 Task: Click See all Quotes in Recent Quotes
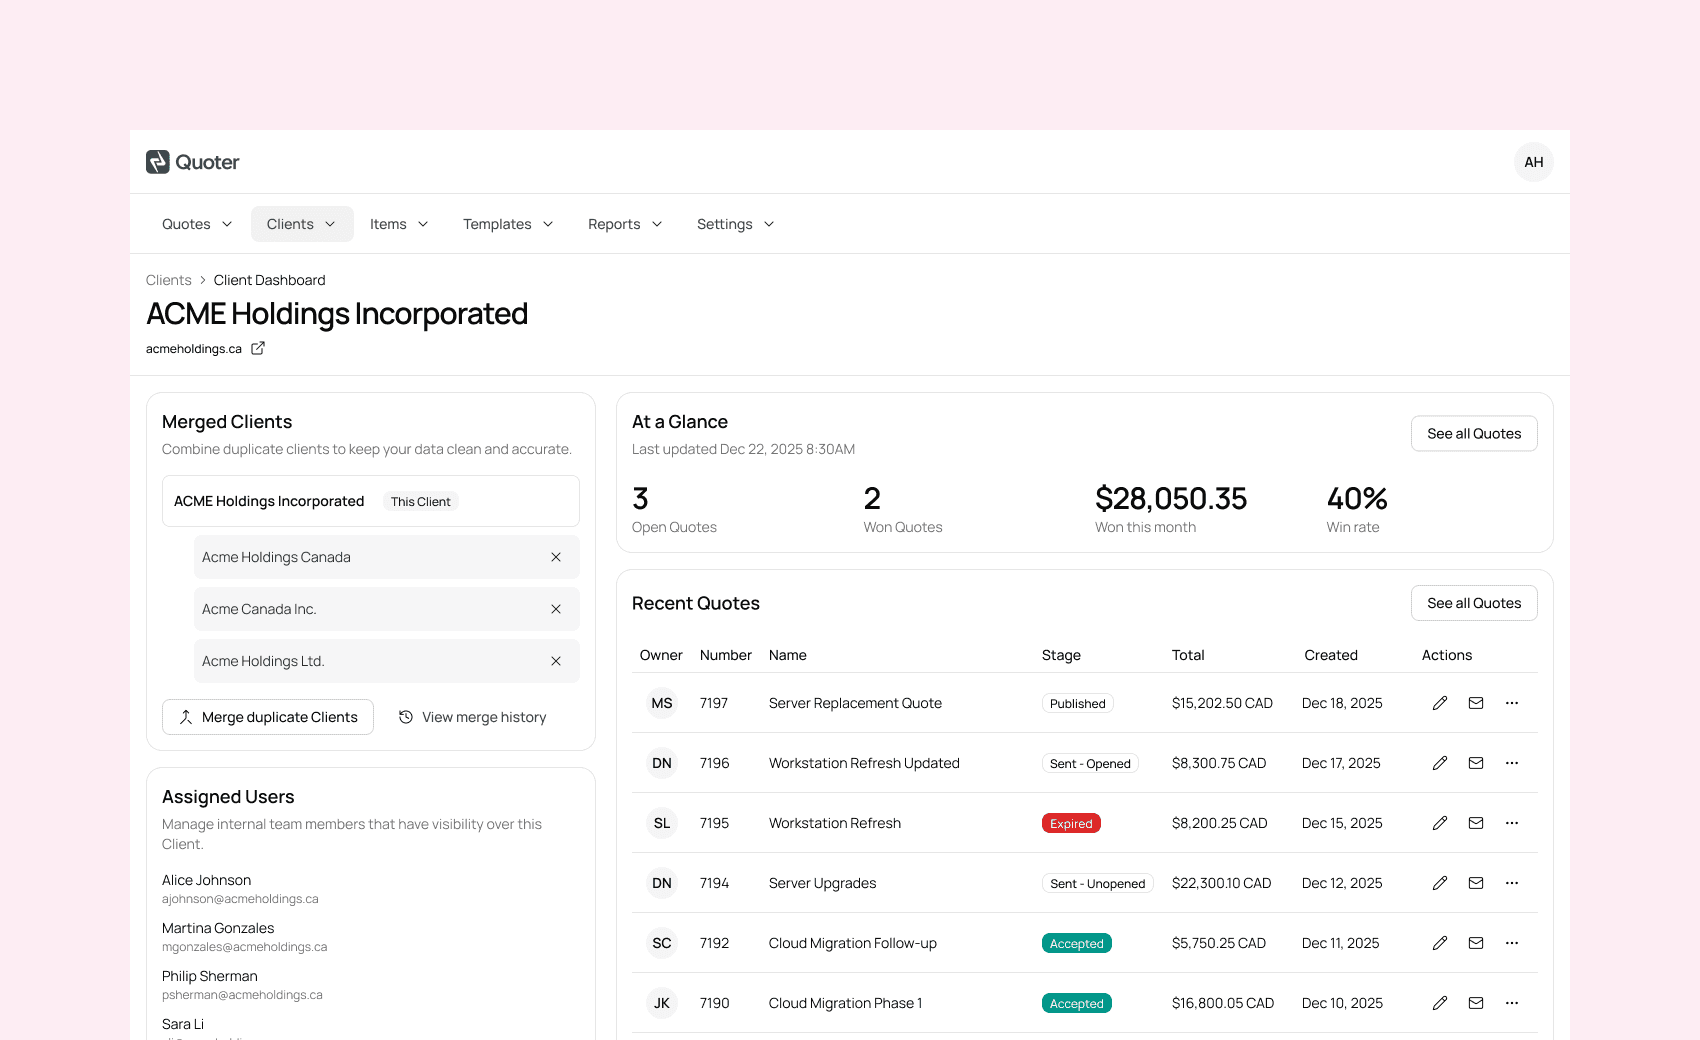click(x=1474, y=603)
